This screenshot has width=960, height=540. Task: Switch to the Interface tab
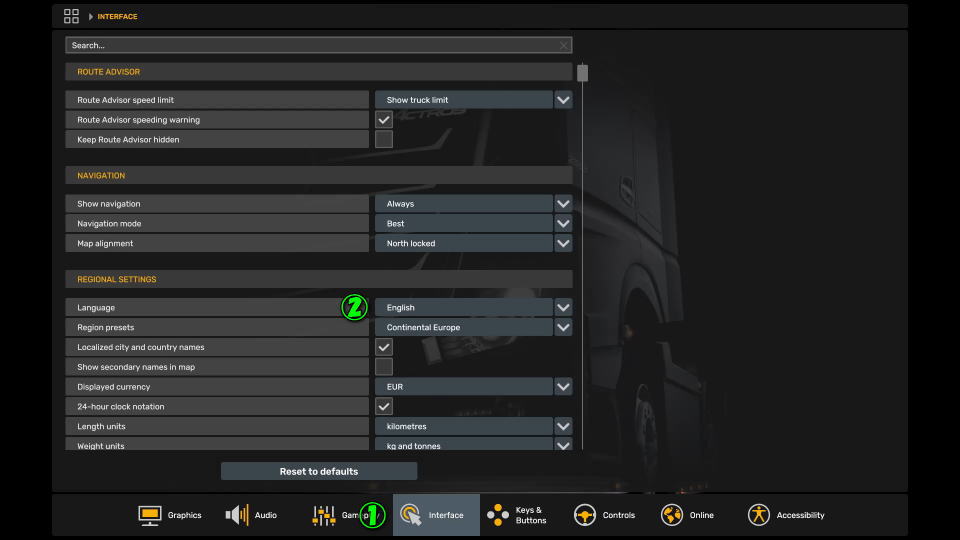[x=436, y=515]
